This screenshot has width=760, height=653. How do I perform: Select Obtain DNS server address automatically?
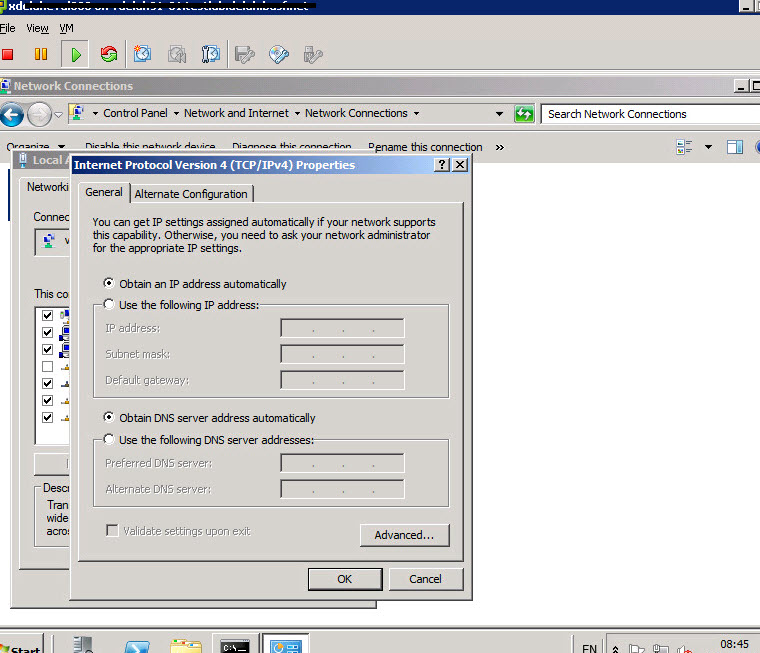(x=109, y=417)
